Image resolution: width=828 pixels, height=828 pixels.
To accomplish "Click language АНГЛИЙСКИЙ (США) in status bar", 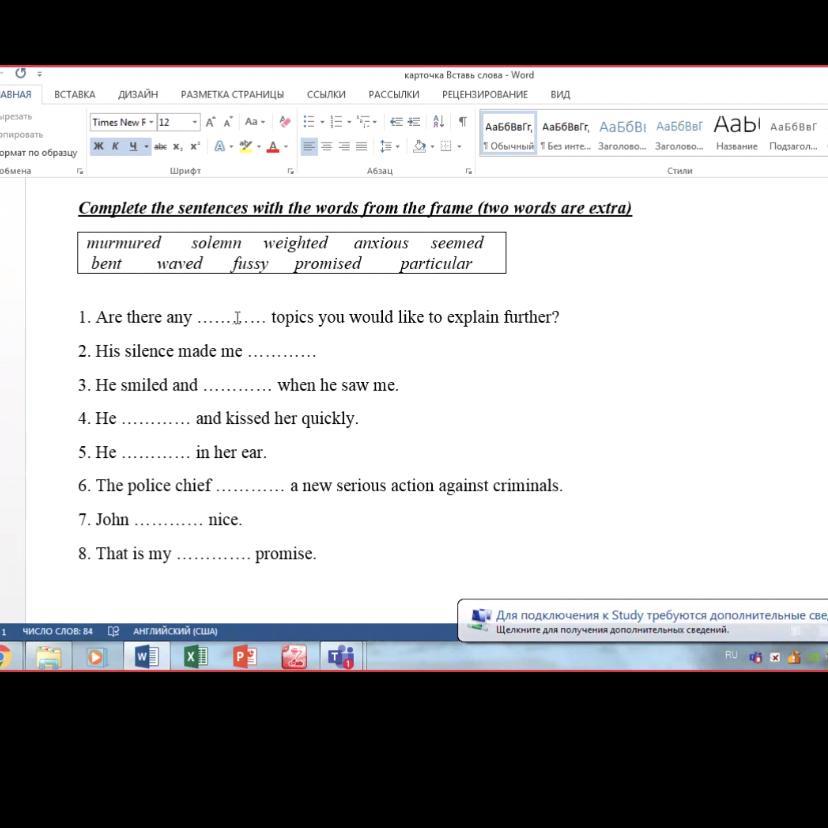I will [x=175, y=631].
